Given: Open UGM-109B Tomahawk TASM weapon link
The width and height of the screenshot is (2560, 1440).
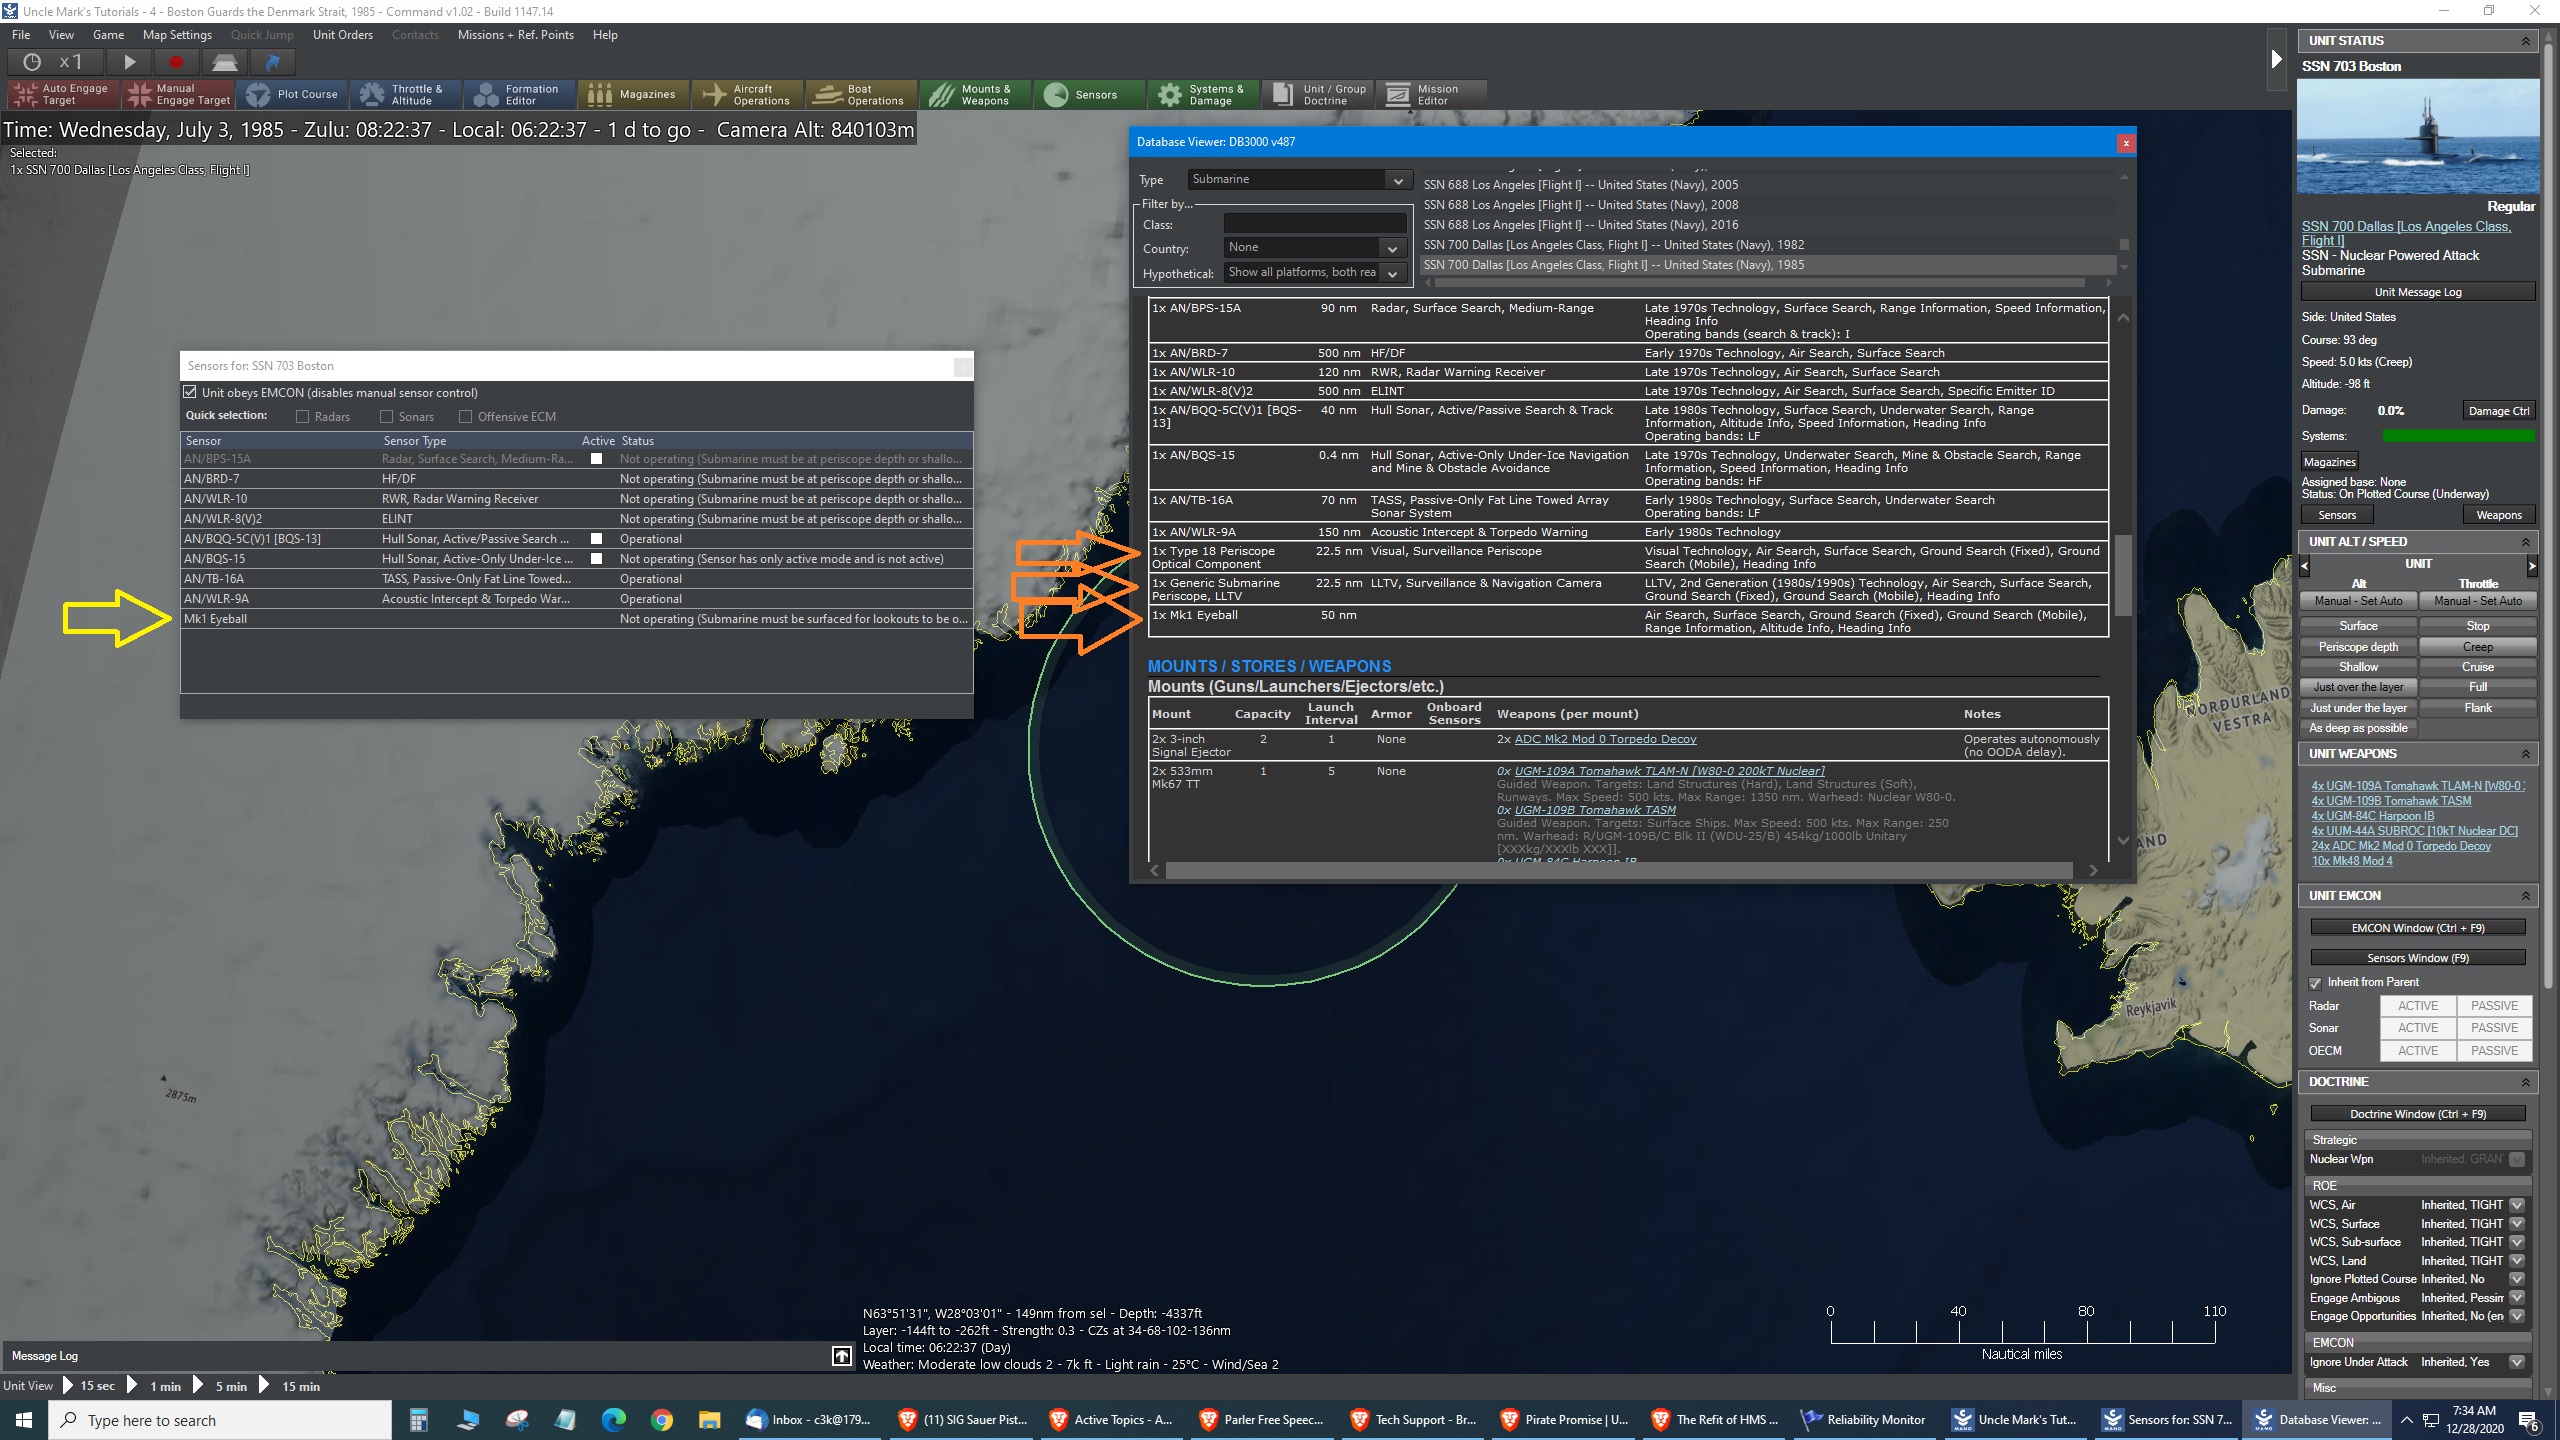Looking at the screenshot, I should 2390,801.
